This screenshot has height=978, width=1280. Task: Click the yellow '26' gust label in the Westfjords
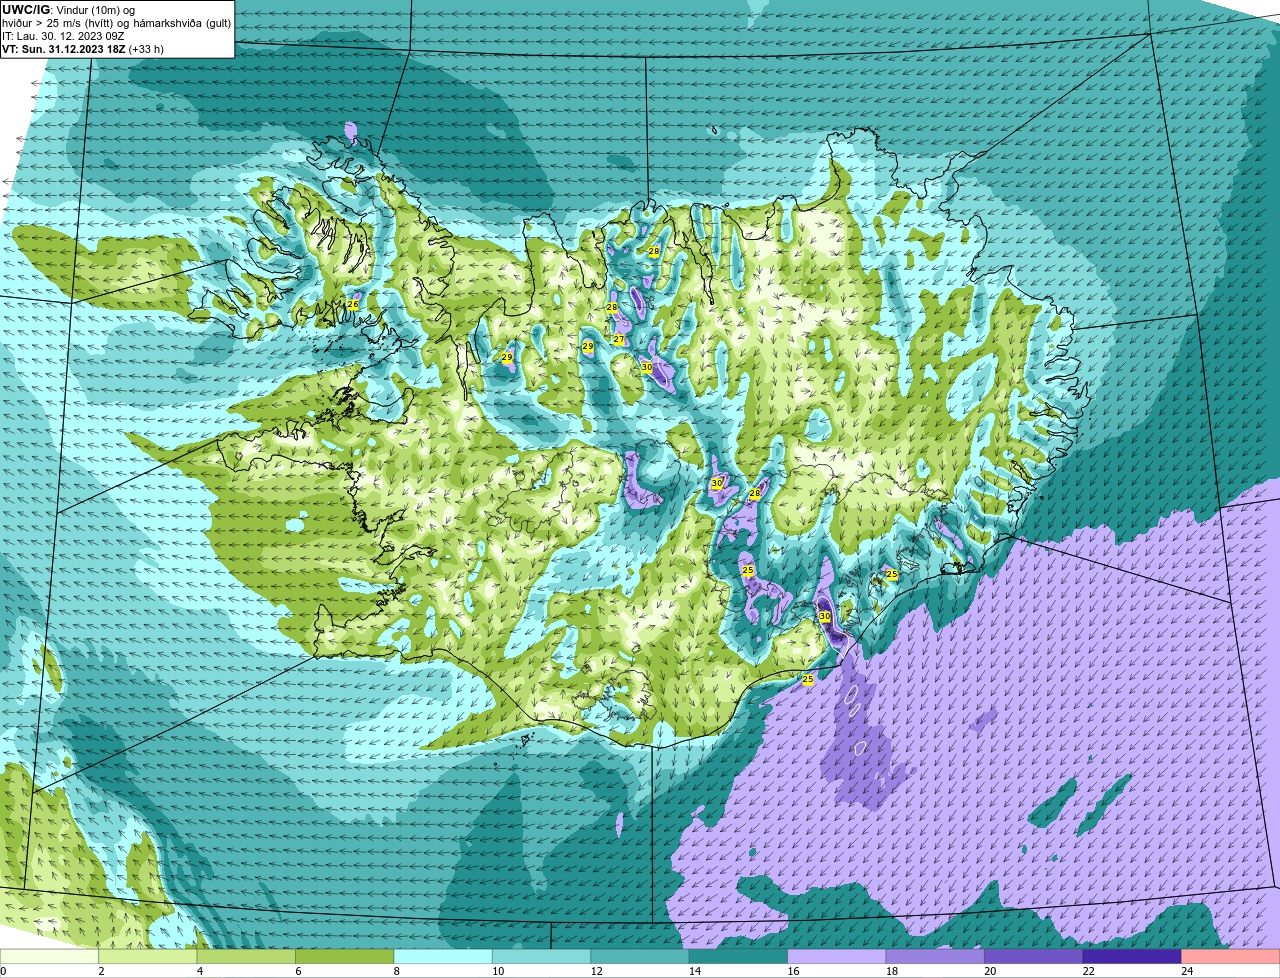point(353,304)
